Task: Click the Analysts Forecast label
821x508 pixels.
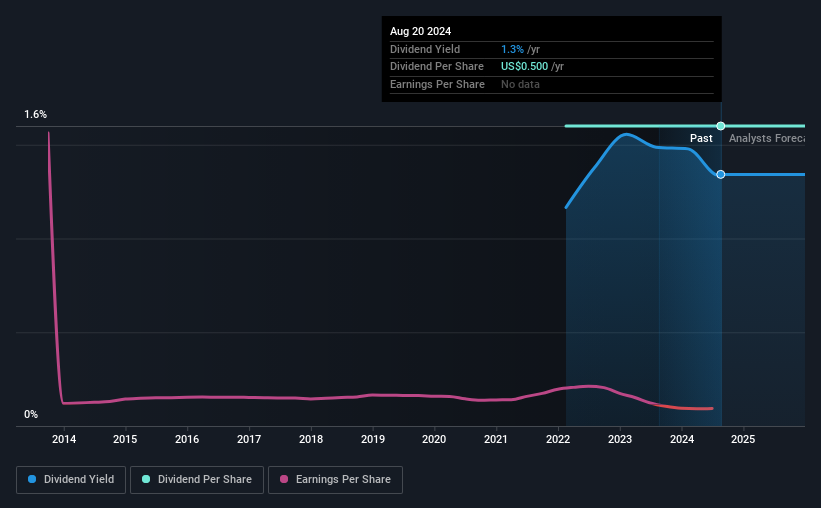Action: [767, 138]
